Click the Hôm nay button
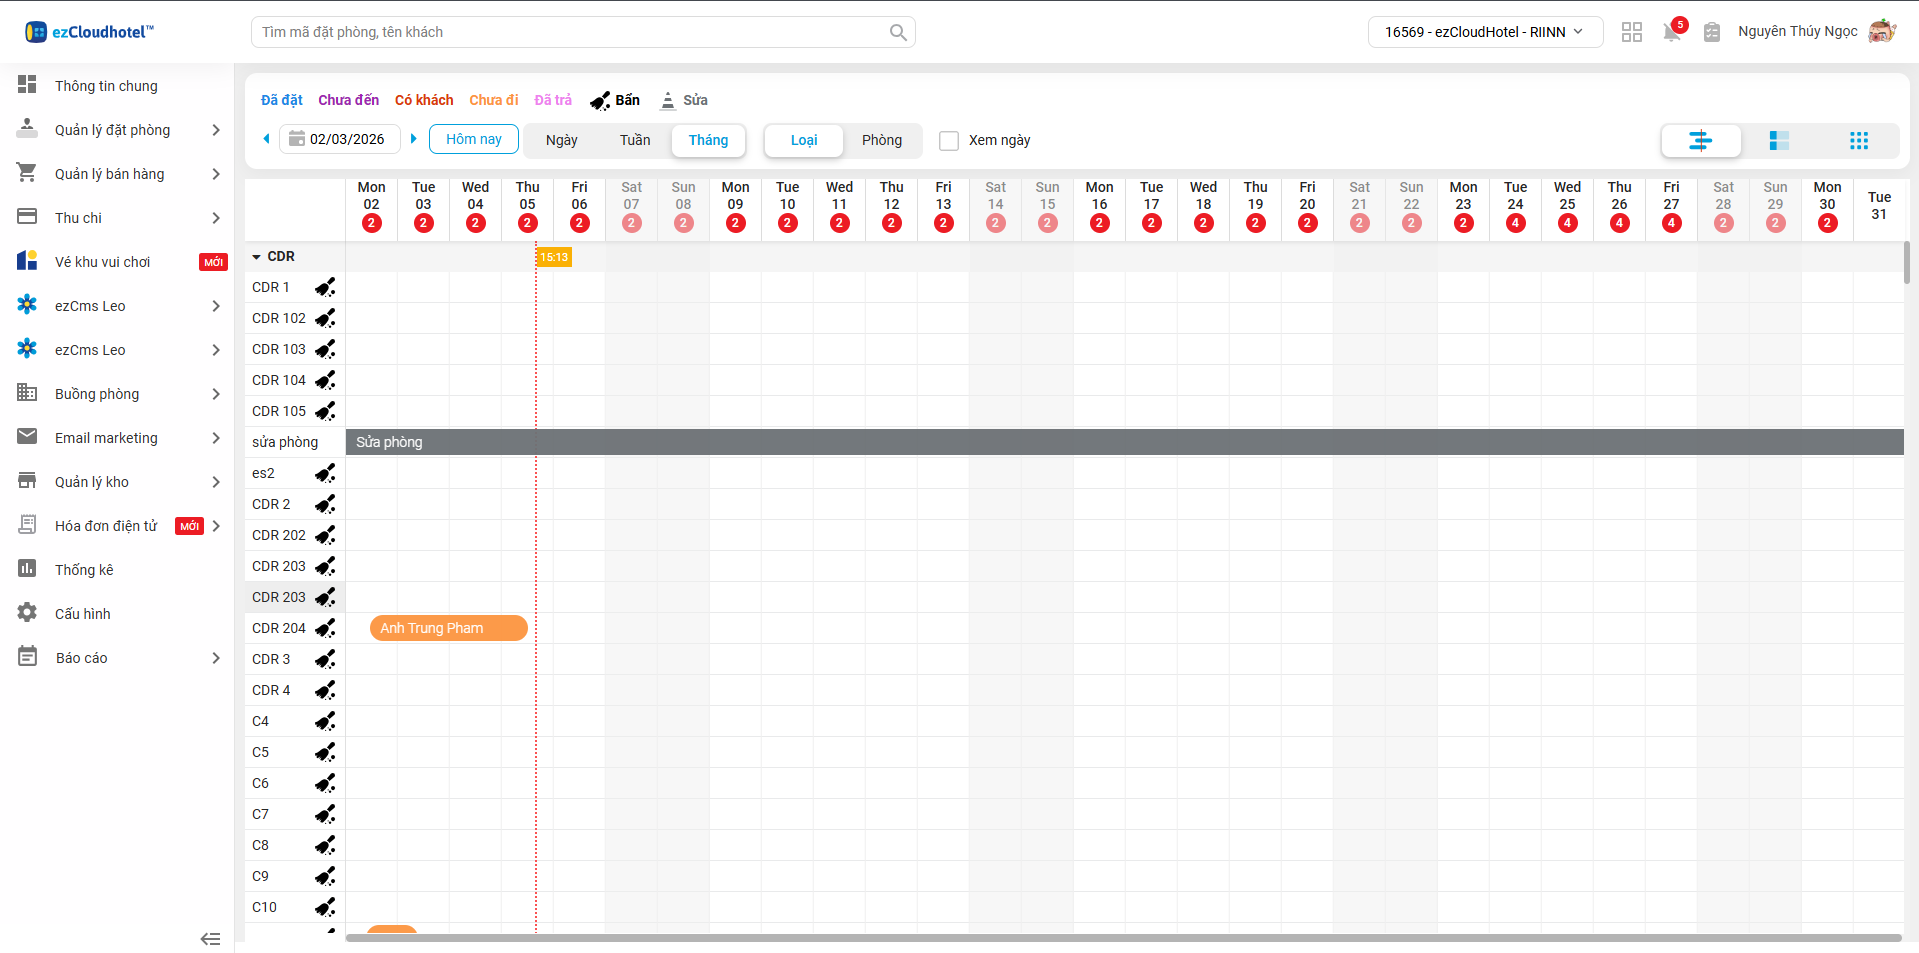 tap(473, 139)
